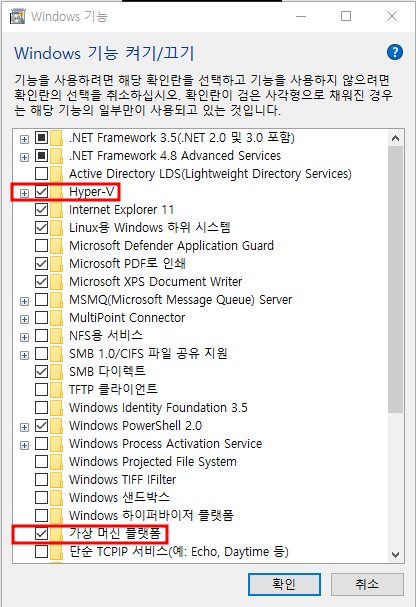
Task: Expand MSMQ Server tree node
Action: tap(24, 301)
